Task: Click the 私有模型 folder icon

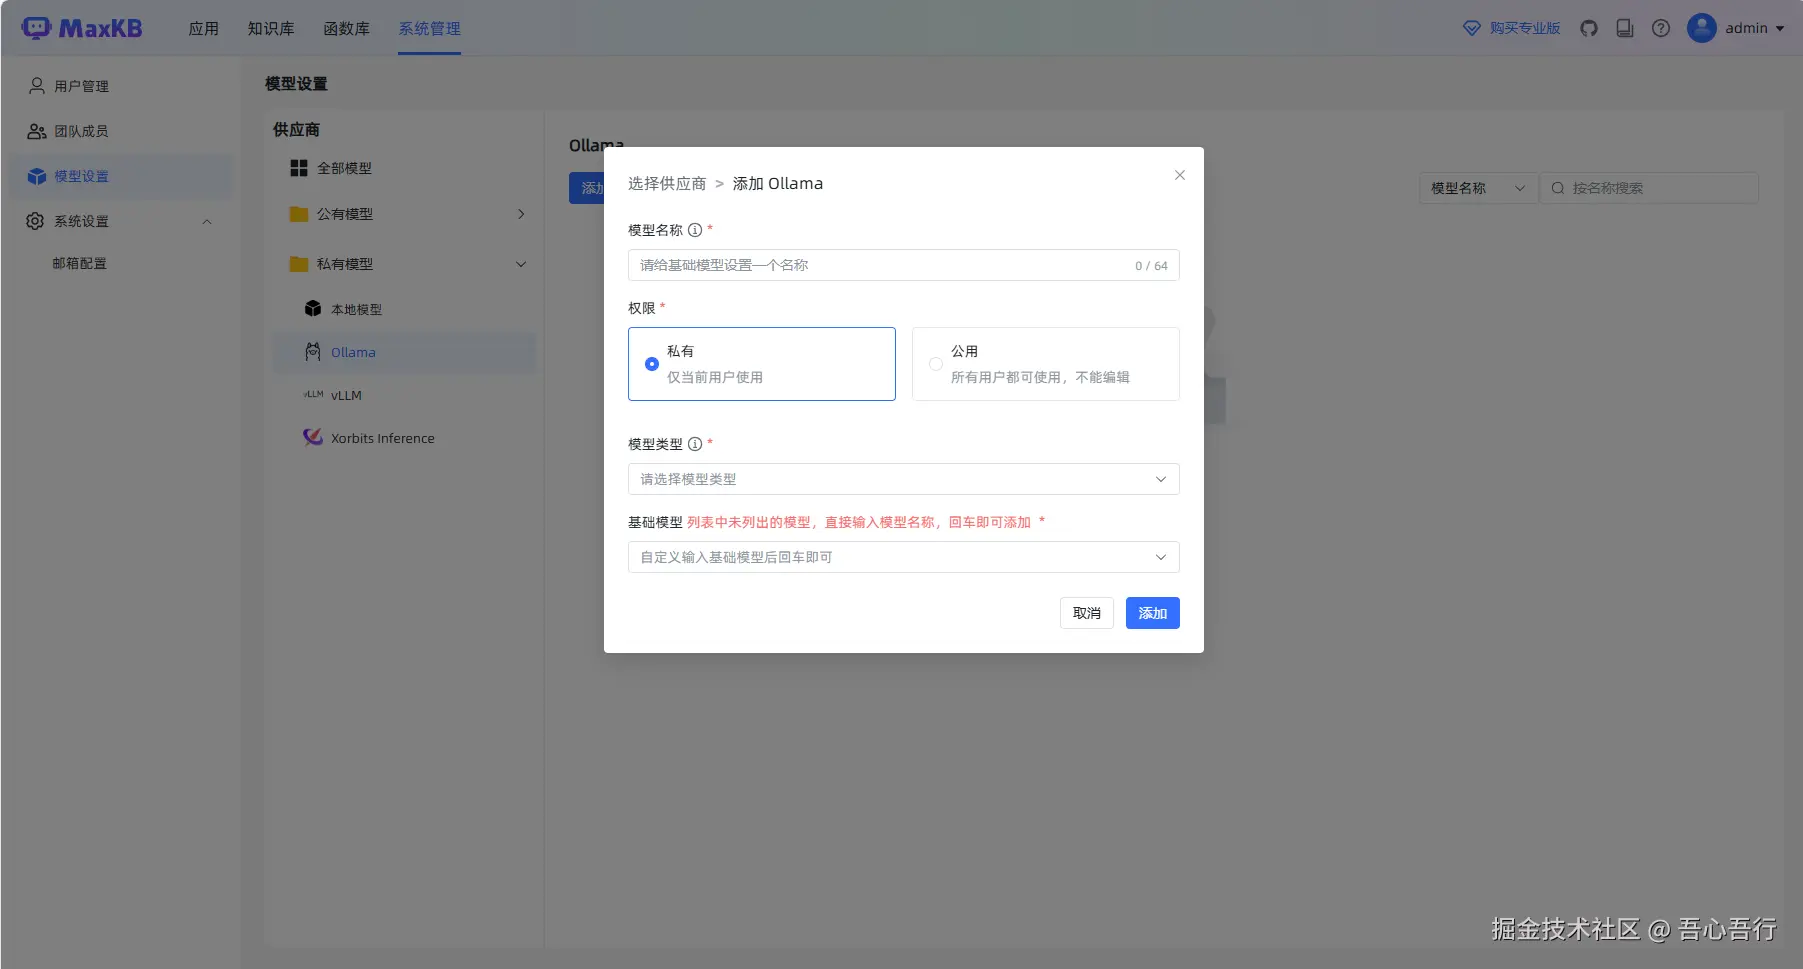Action: coord(299,264)
